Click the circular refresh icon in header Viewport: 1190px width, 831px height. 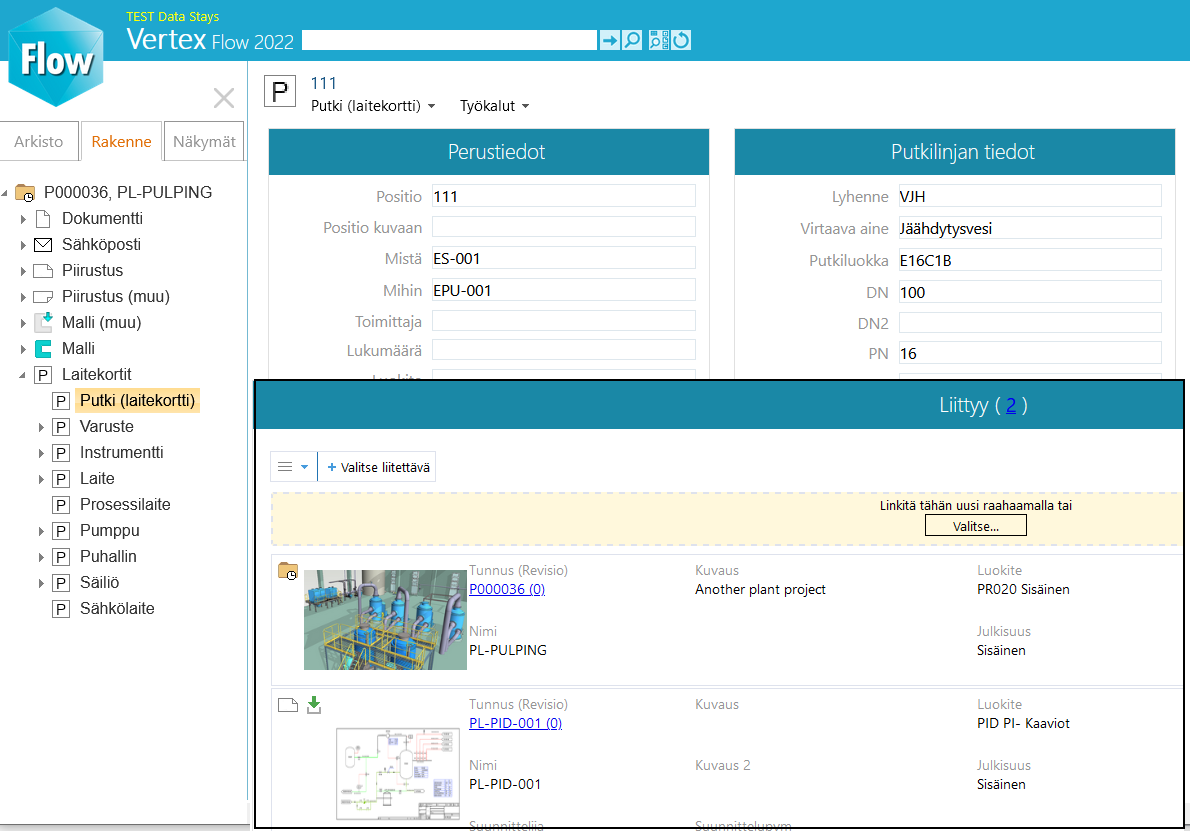coord(681,40)
